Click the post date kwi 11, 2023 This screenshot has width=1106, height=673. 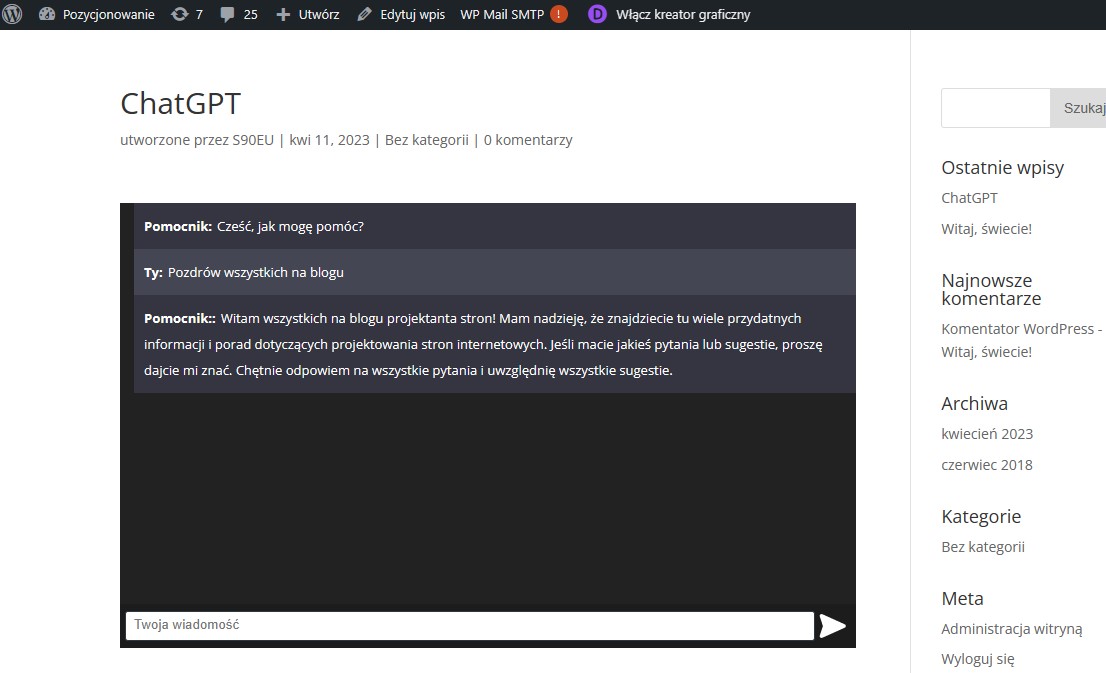(329, 140)
